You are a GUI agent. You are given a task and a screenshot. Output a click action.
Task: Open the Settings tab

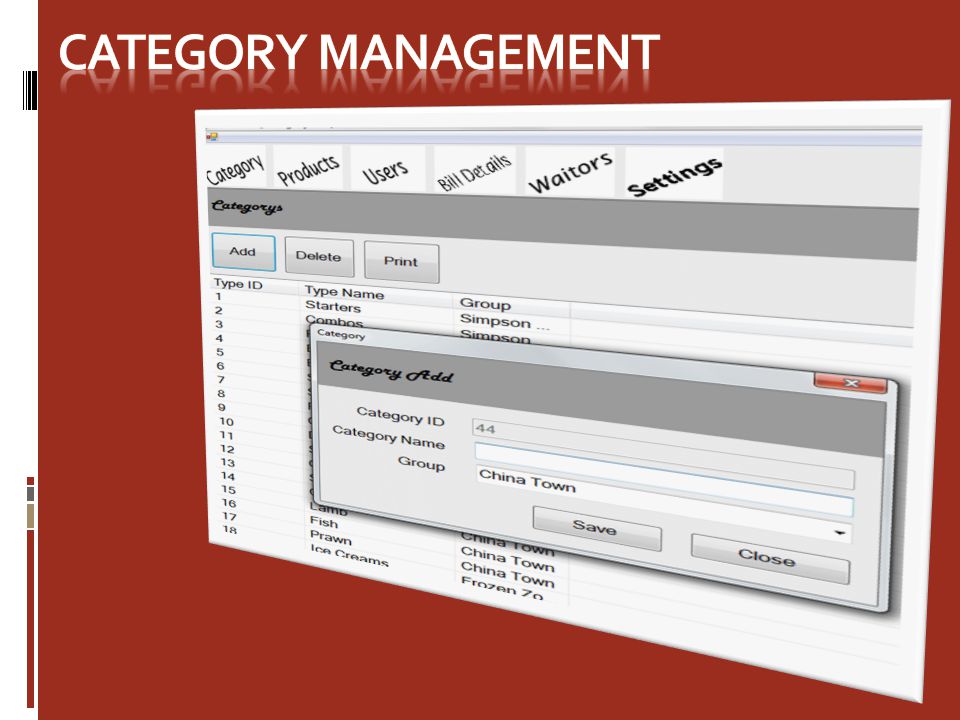click(674, 174)
